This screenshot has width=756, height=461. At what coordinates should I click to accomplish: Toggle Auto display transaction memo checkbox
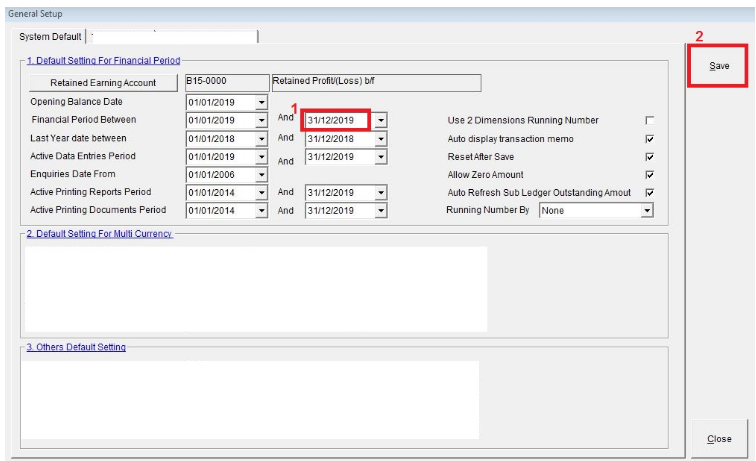coord(649,138)
